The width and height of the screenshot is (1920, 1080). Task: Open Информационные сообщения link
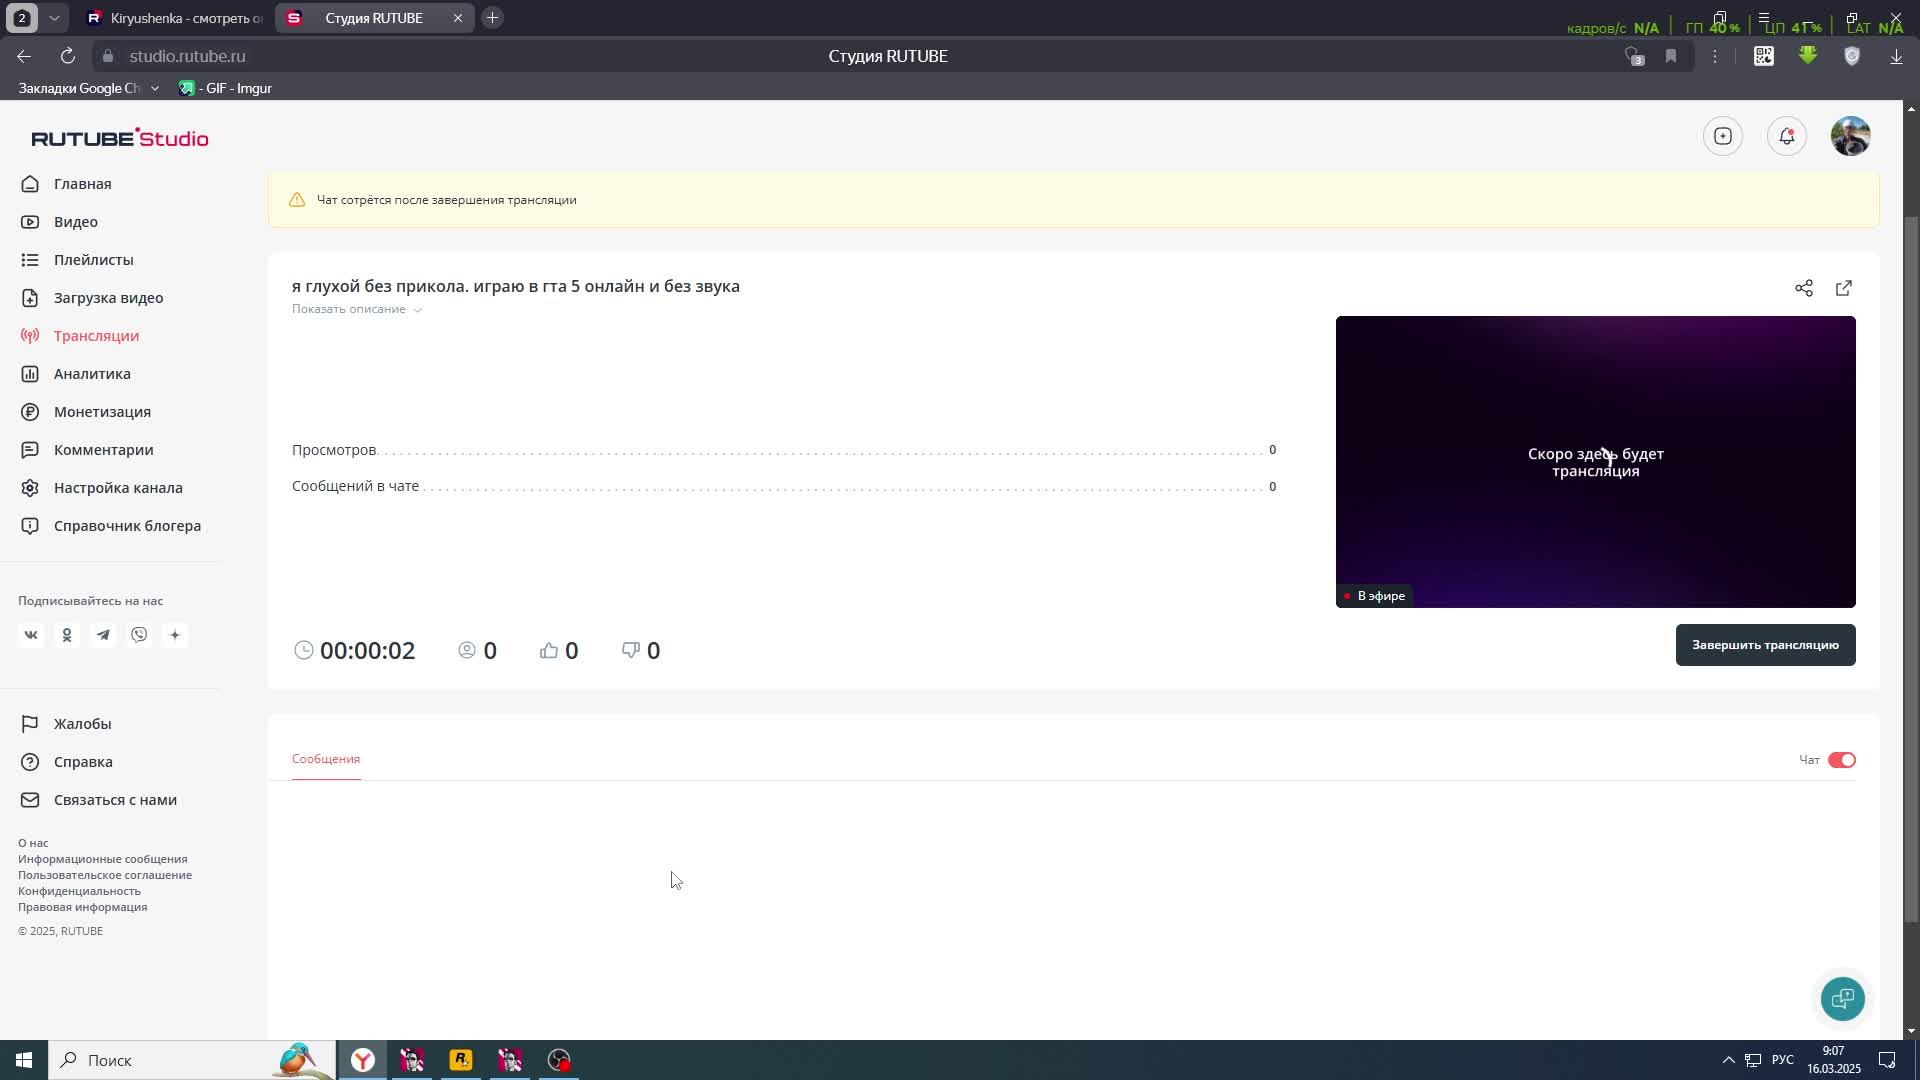102,859
